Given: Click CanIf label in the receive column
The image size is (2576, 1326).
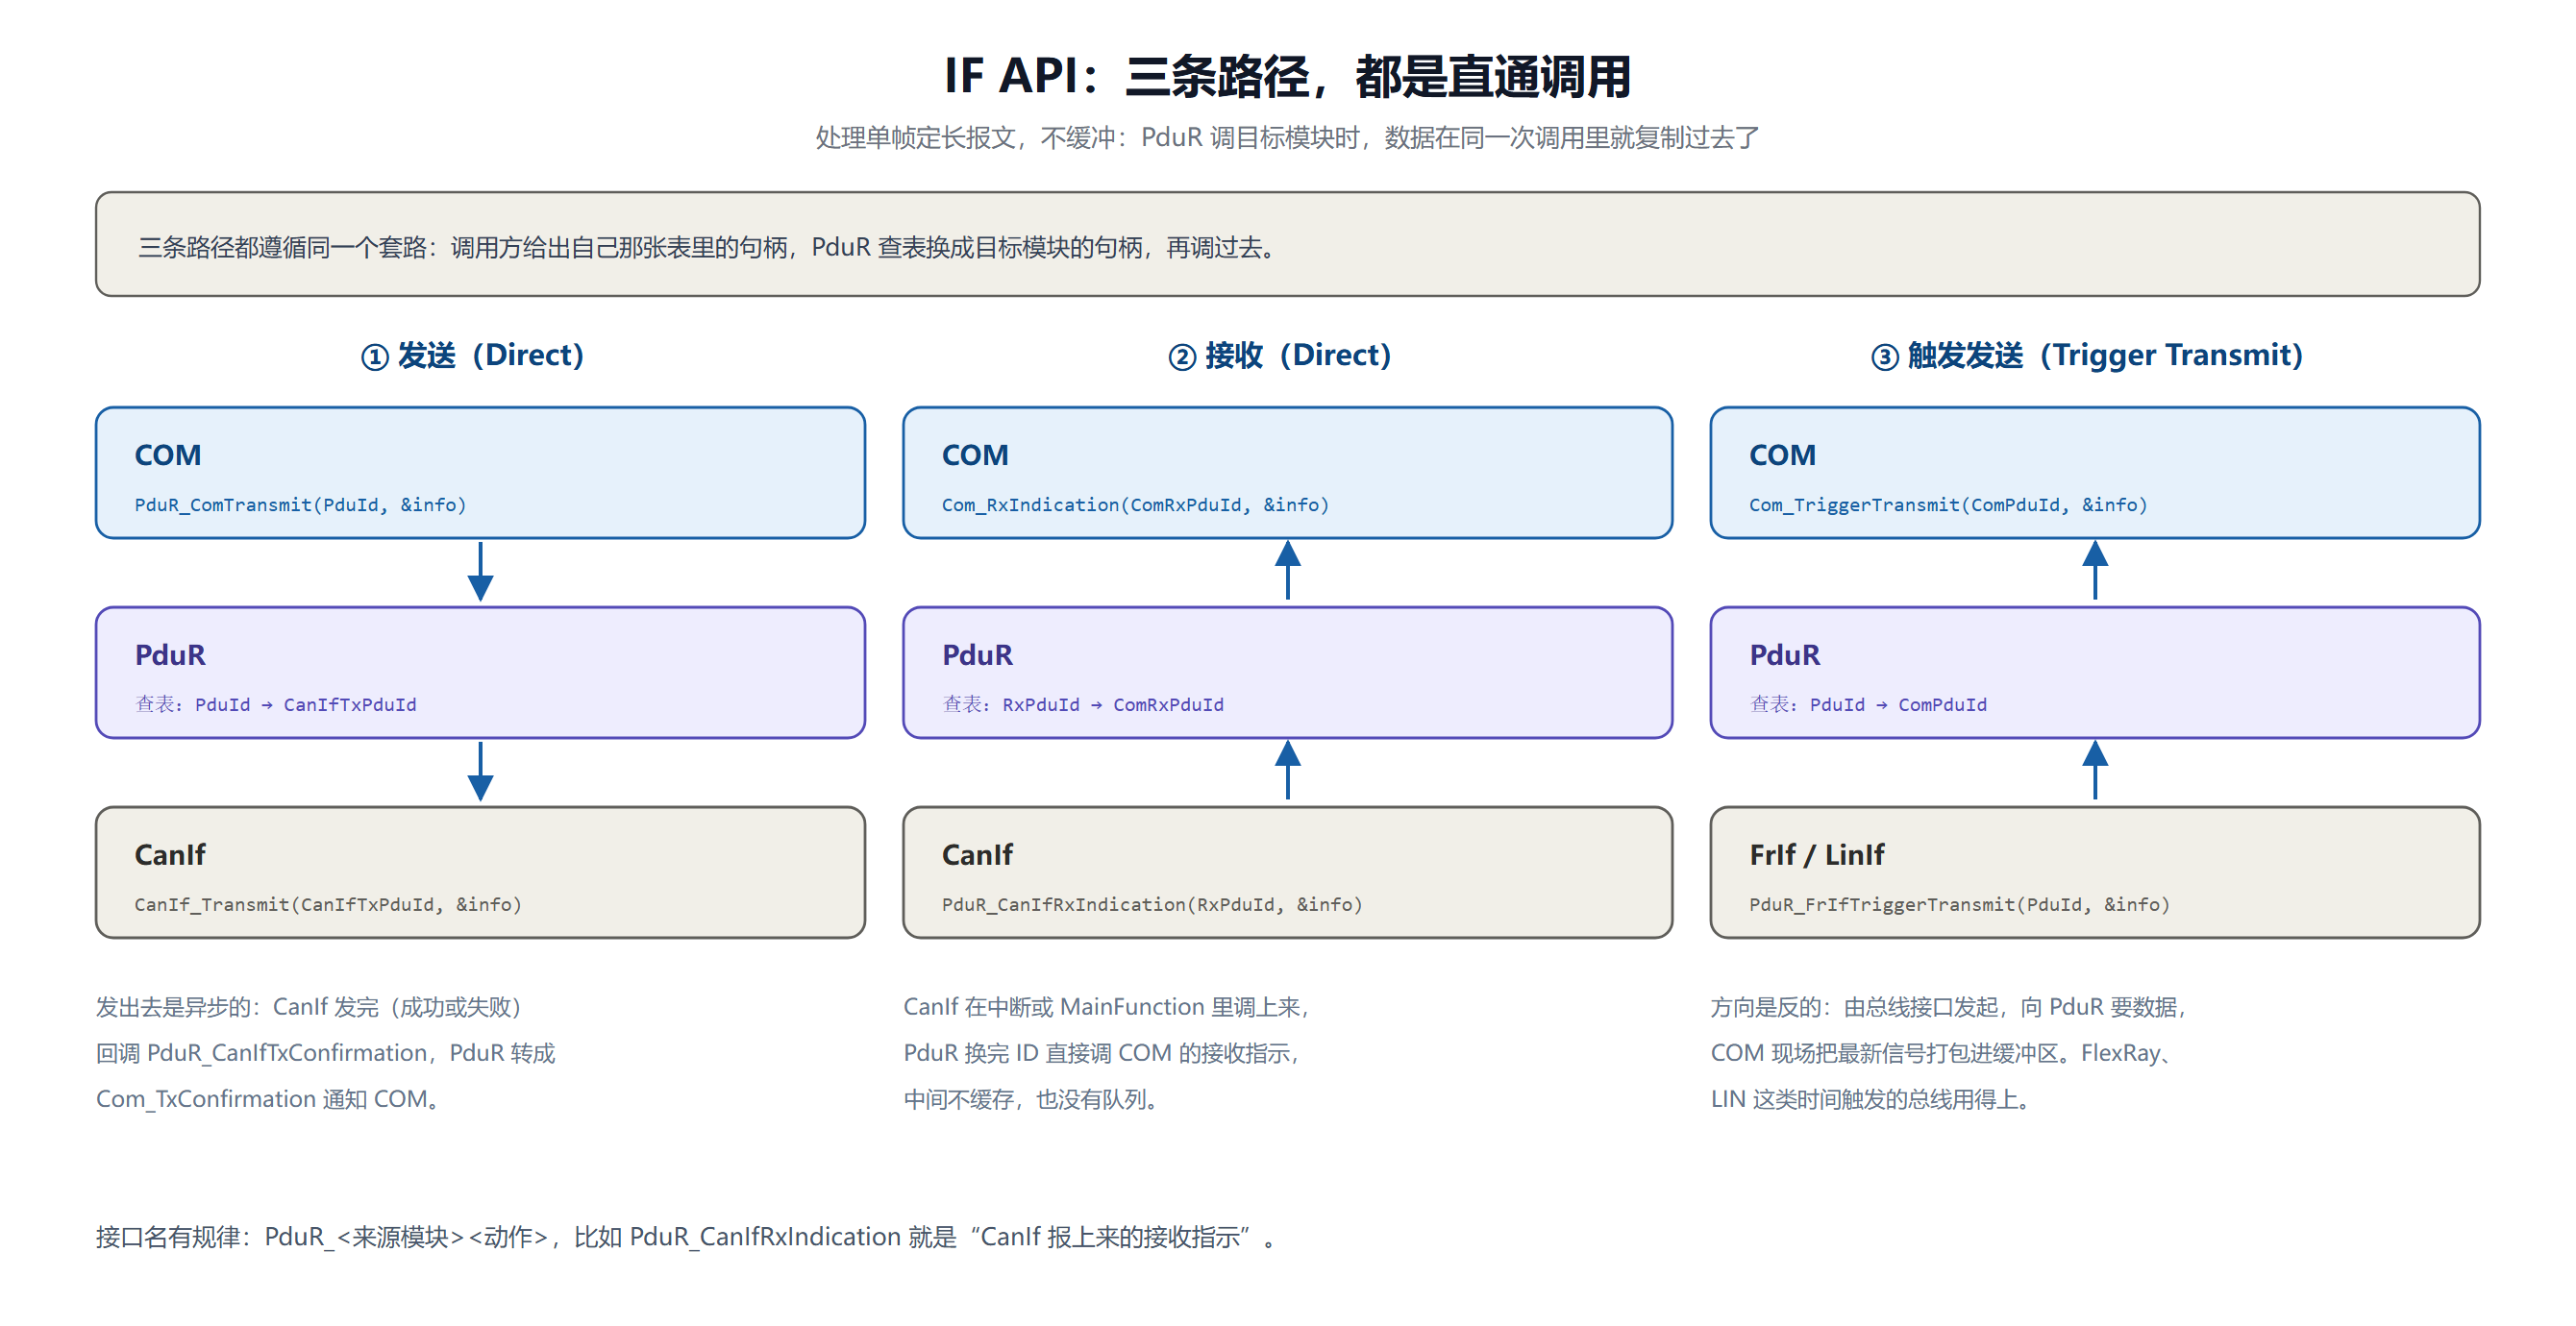Looking at the screenshot, I should (977, 855).
